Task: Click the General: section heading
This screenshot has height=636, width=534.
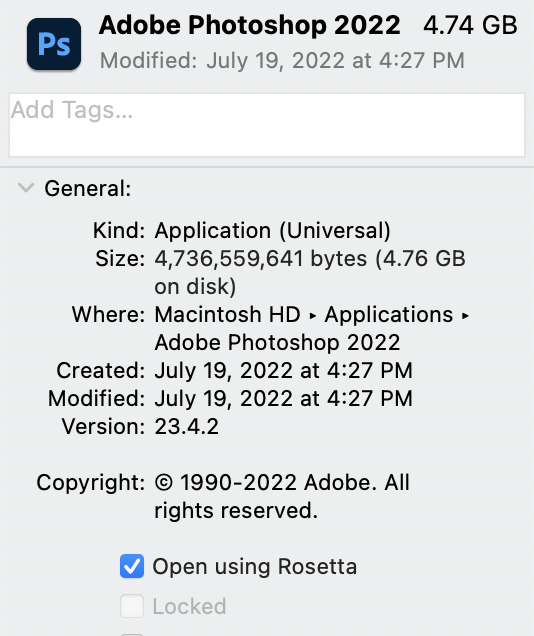Action: (x=88, y=189)
